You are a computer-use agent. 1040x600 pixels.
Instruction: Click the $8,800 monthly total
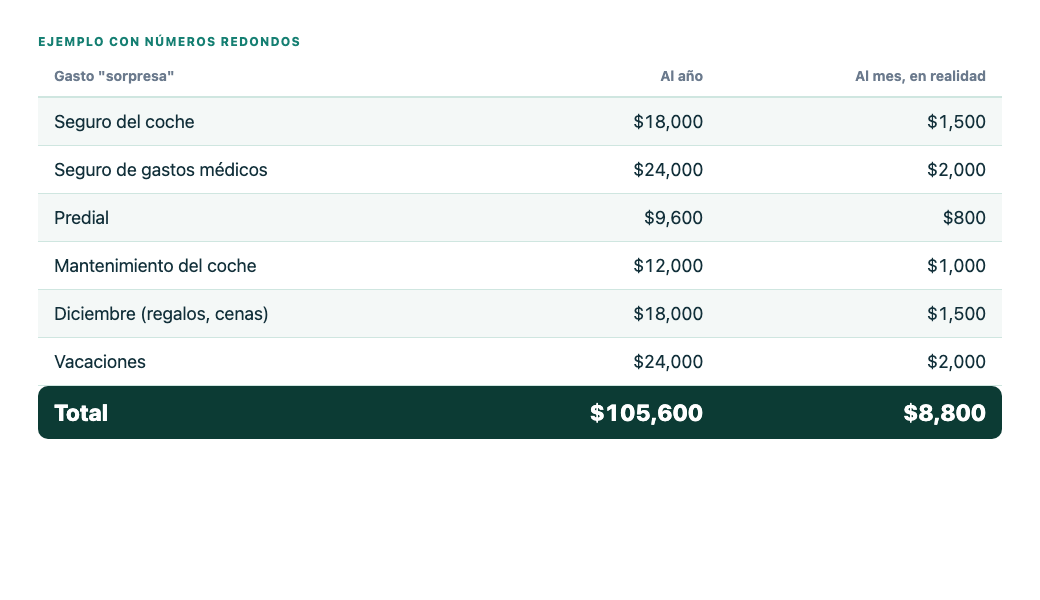coord(944,413)
